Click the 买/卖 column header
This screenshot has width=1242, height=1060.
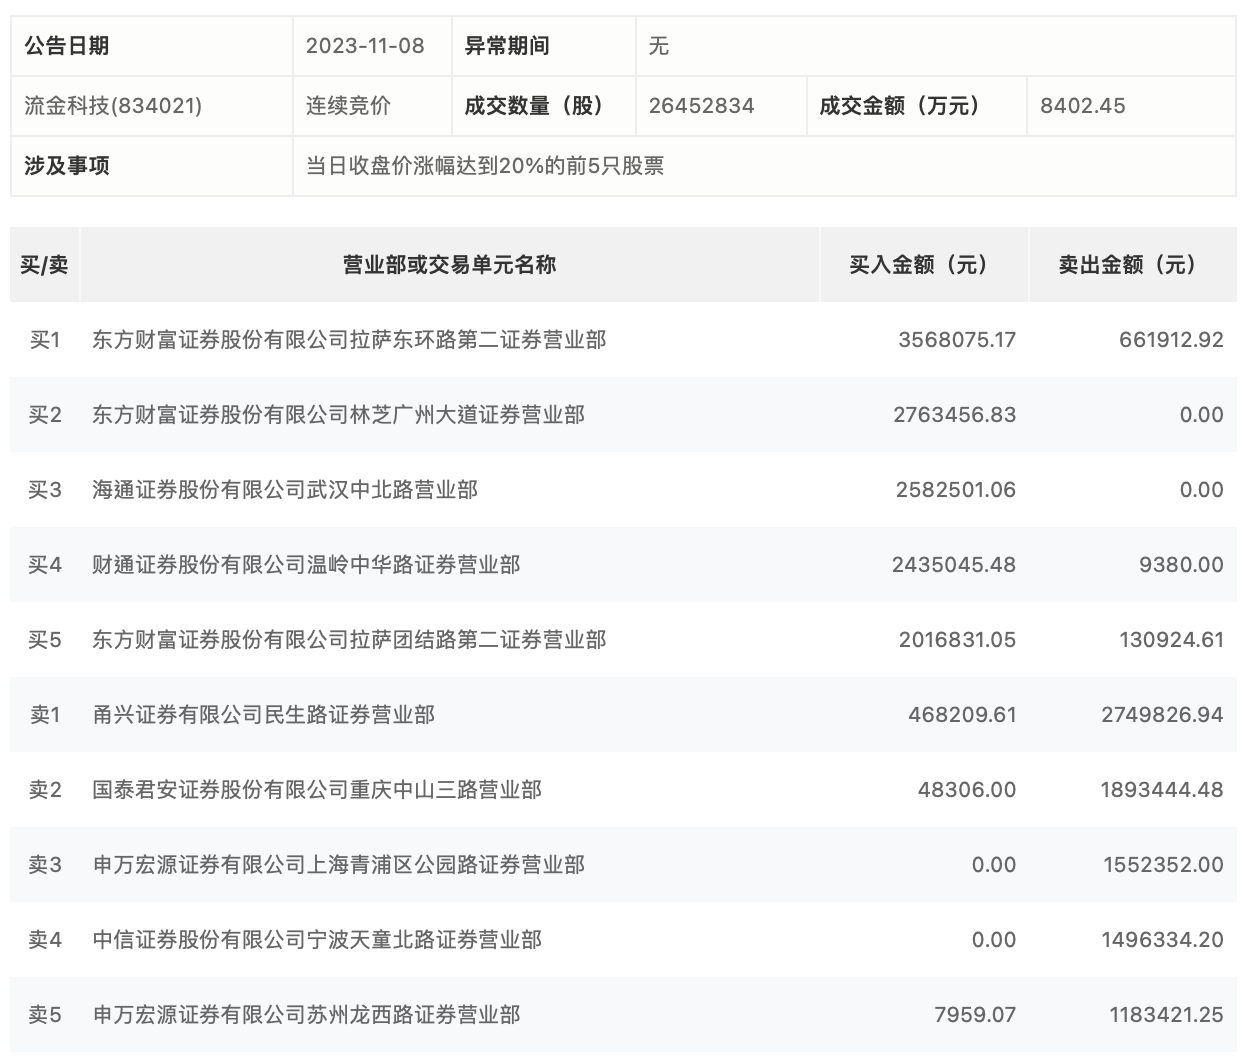tap(45, 265)
